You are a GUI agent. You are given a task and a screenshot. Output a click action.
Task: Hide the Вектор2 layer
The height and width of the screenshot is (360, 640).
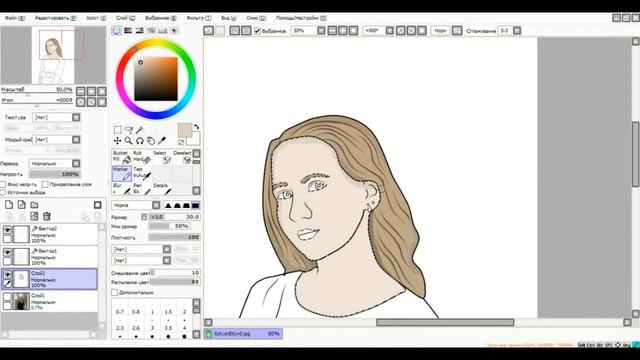[7, 230]
